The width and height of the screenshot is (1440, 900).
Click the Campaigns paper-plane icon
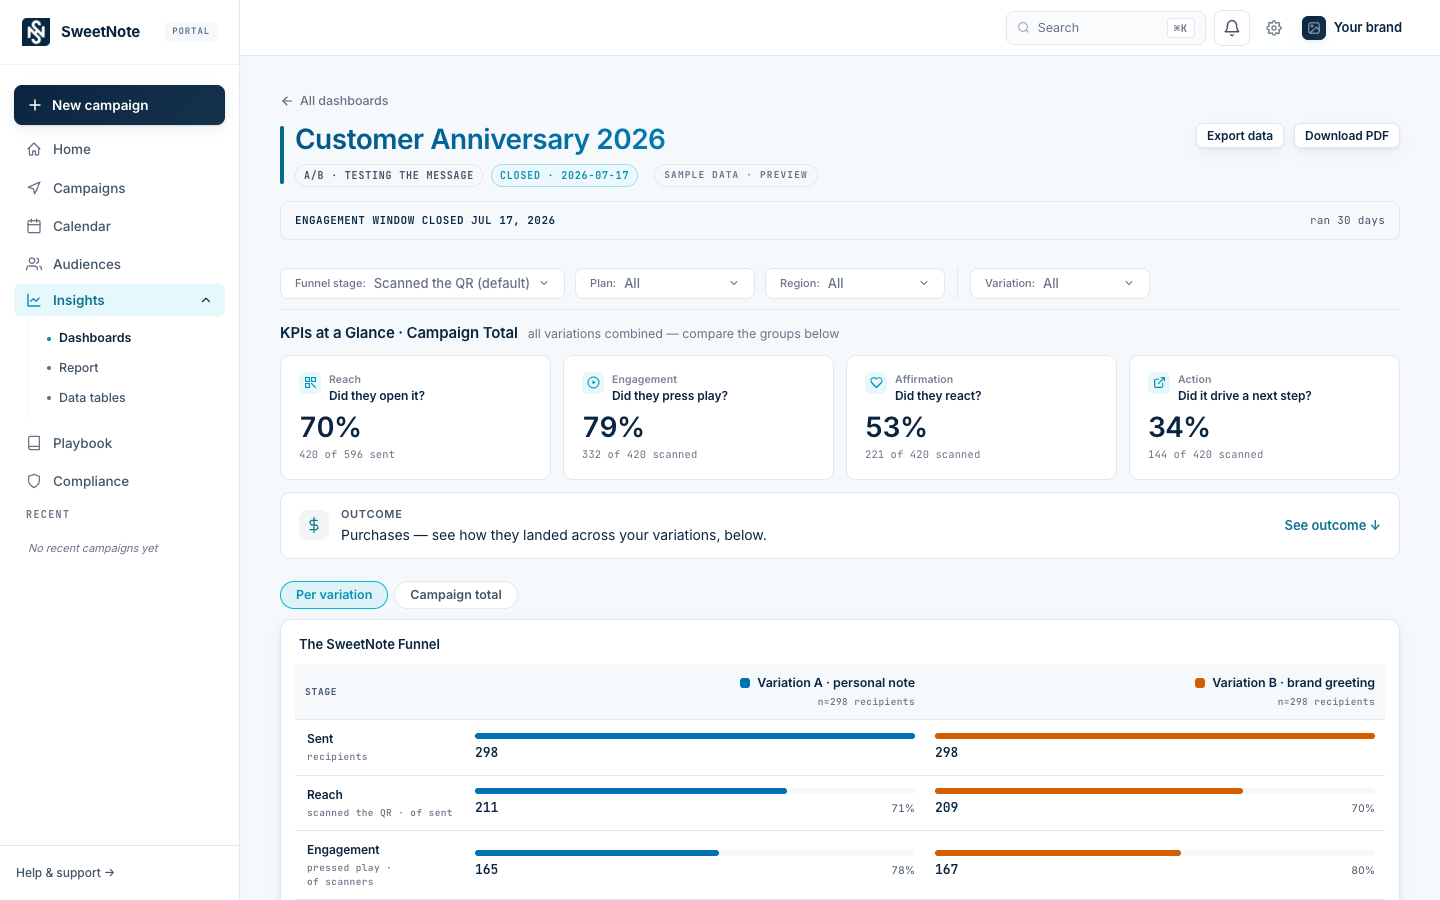point(34,188)
